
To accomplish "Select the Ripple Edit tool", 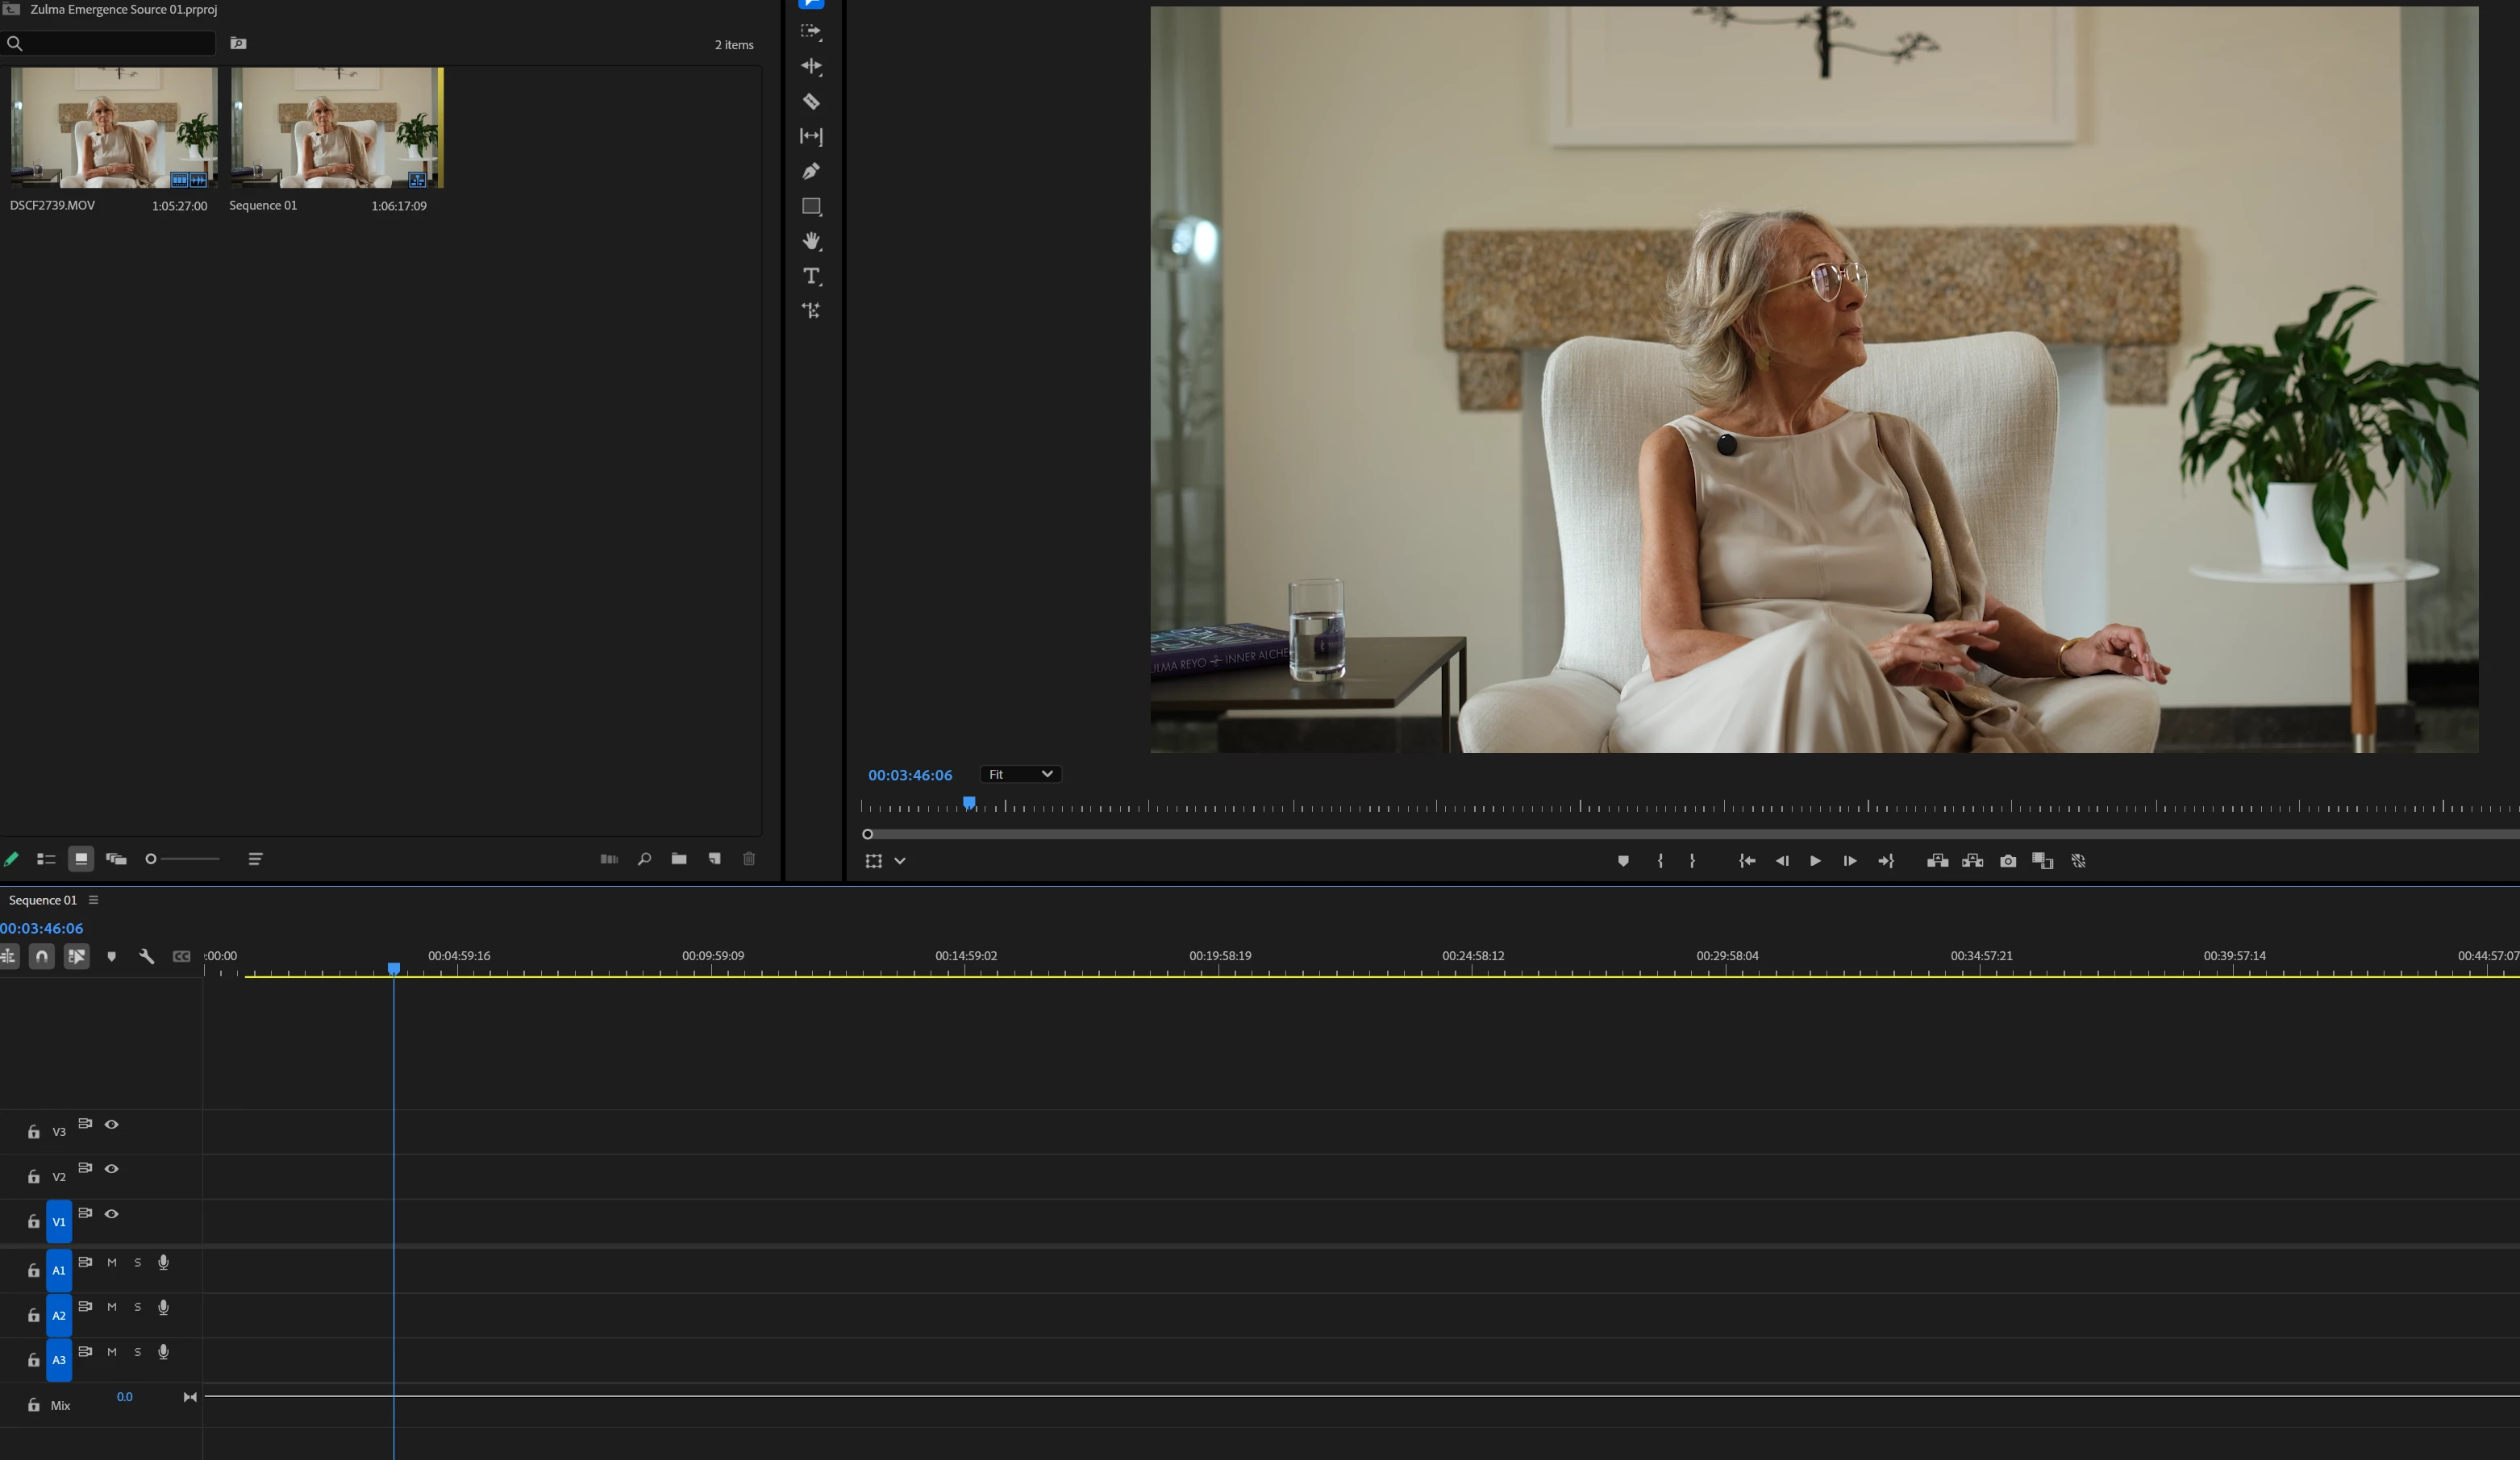I will [x=811, y=66].
